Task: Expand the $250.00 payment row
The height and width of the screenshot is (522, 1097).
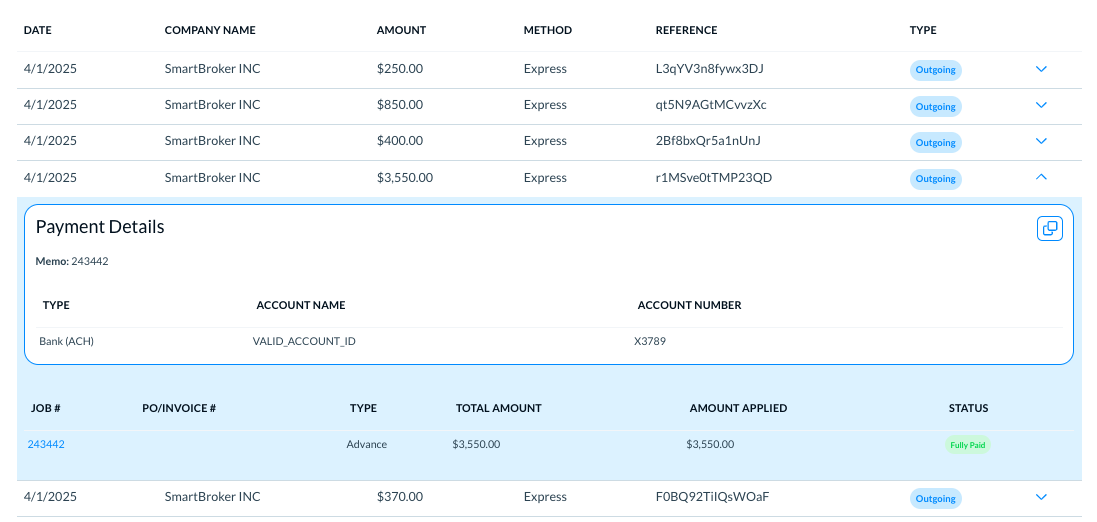Action: [x=1041, y=69]
